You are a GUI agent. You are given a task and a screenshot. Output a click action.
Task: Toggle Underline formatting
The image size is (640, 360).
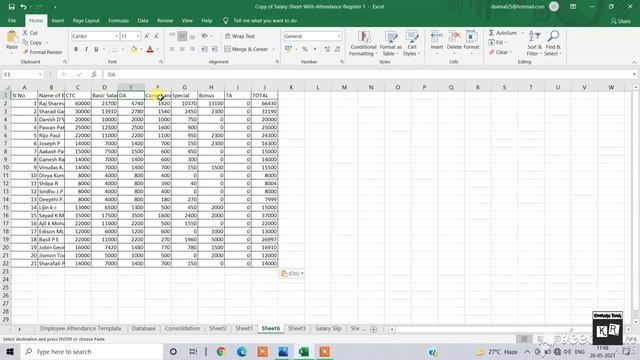96,49
